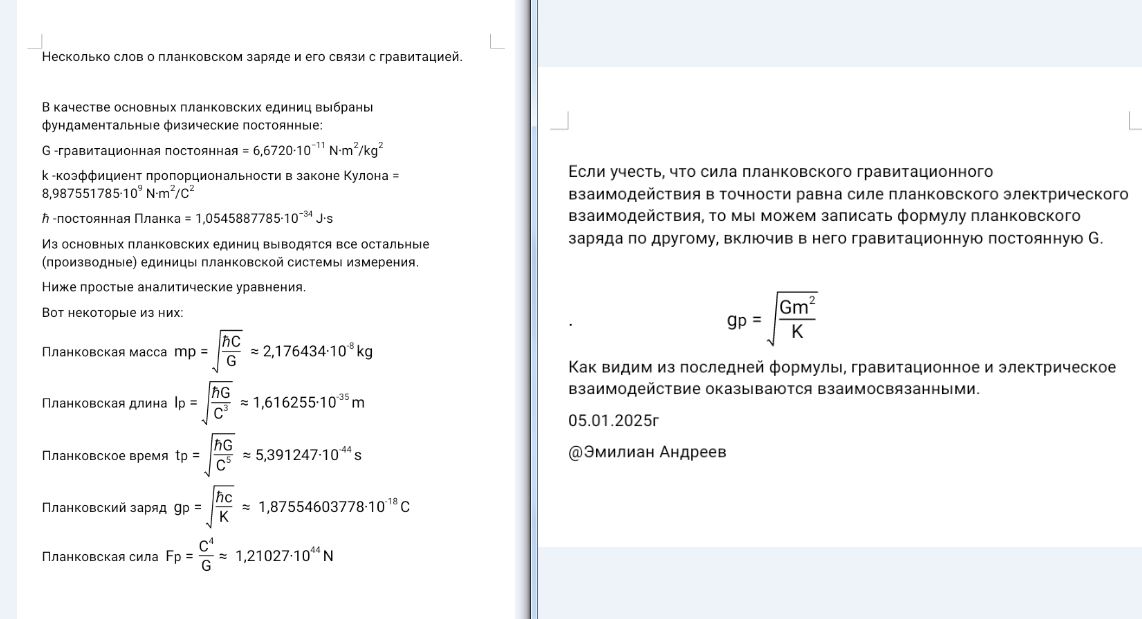Click the text "Вот некоторые из них:"
Screen dimensions: 1142x619
(112, 312)
